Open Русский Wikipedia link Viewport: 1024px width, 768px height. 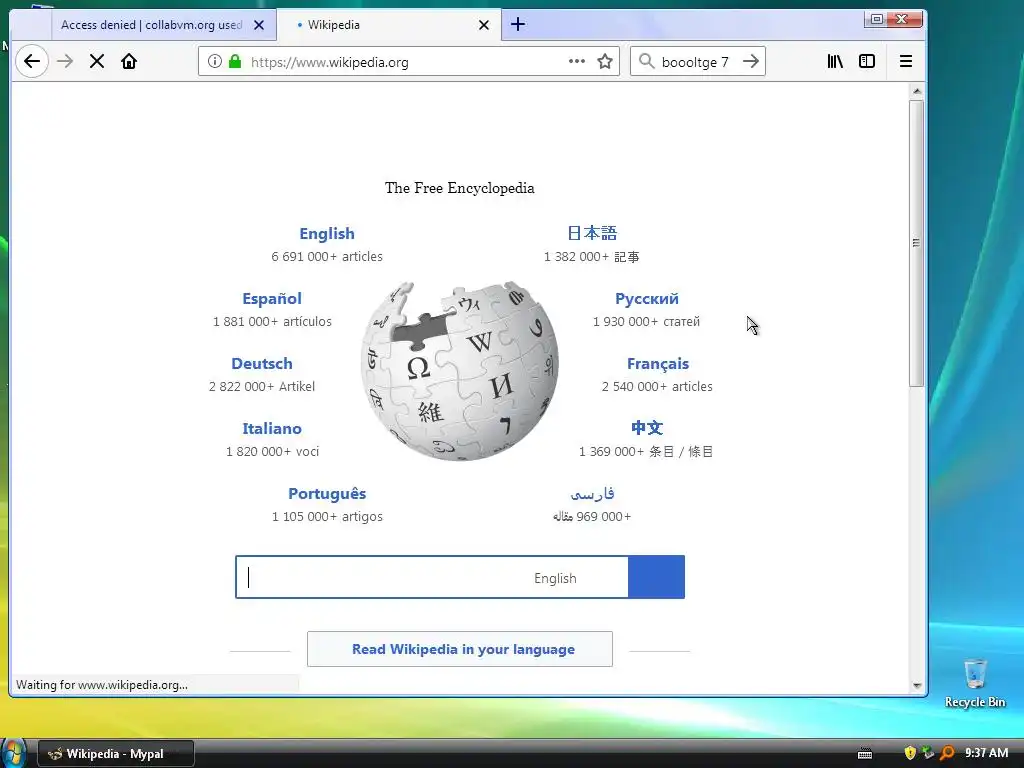(647, 298)
